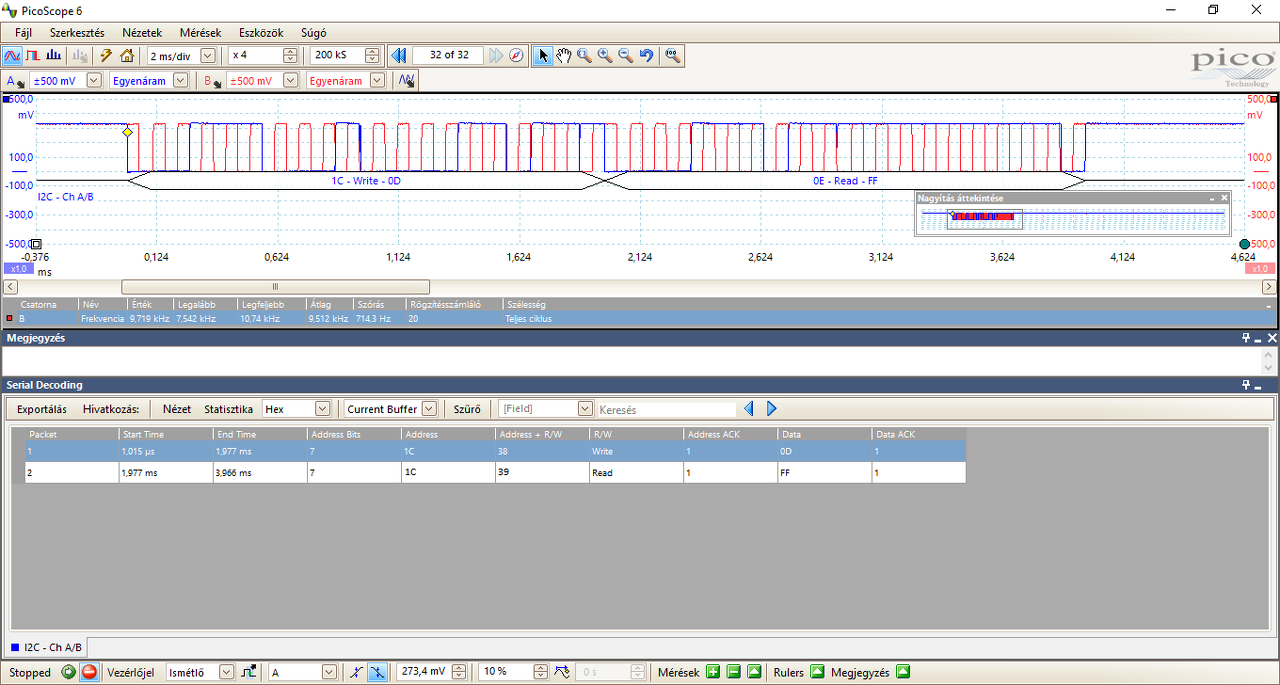Open Rulers settings green icon
The height and width of the screenshot is (685, 1280).
(x=817, y=672)
